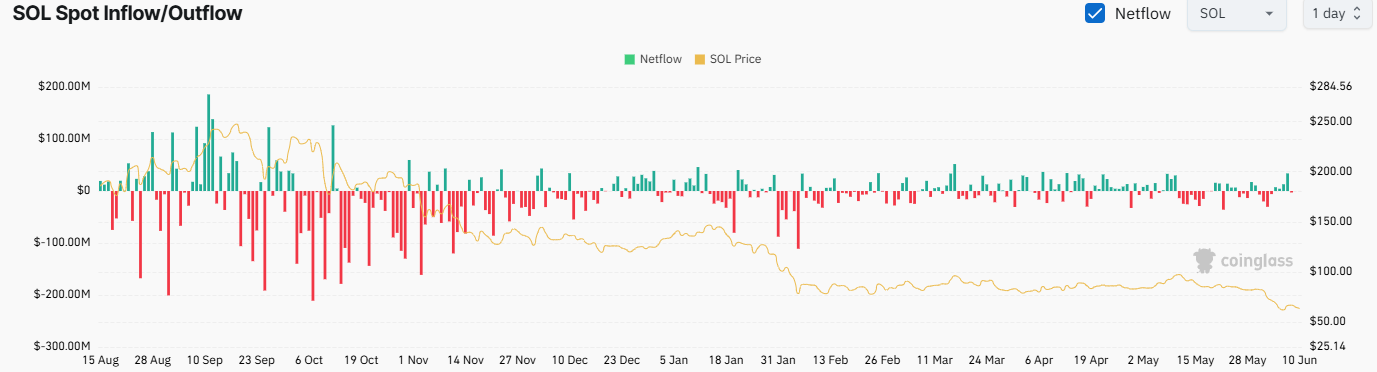
Task: Click the 11 Mar date label
Action: [934, 359]
